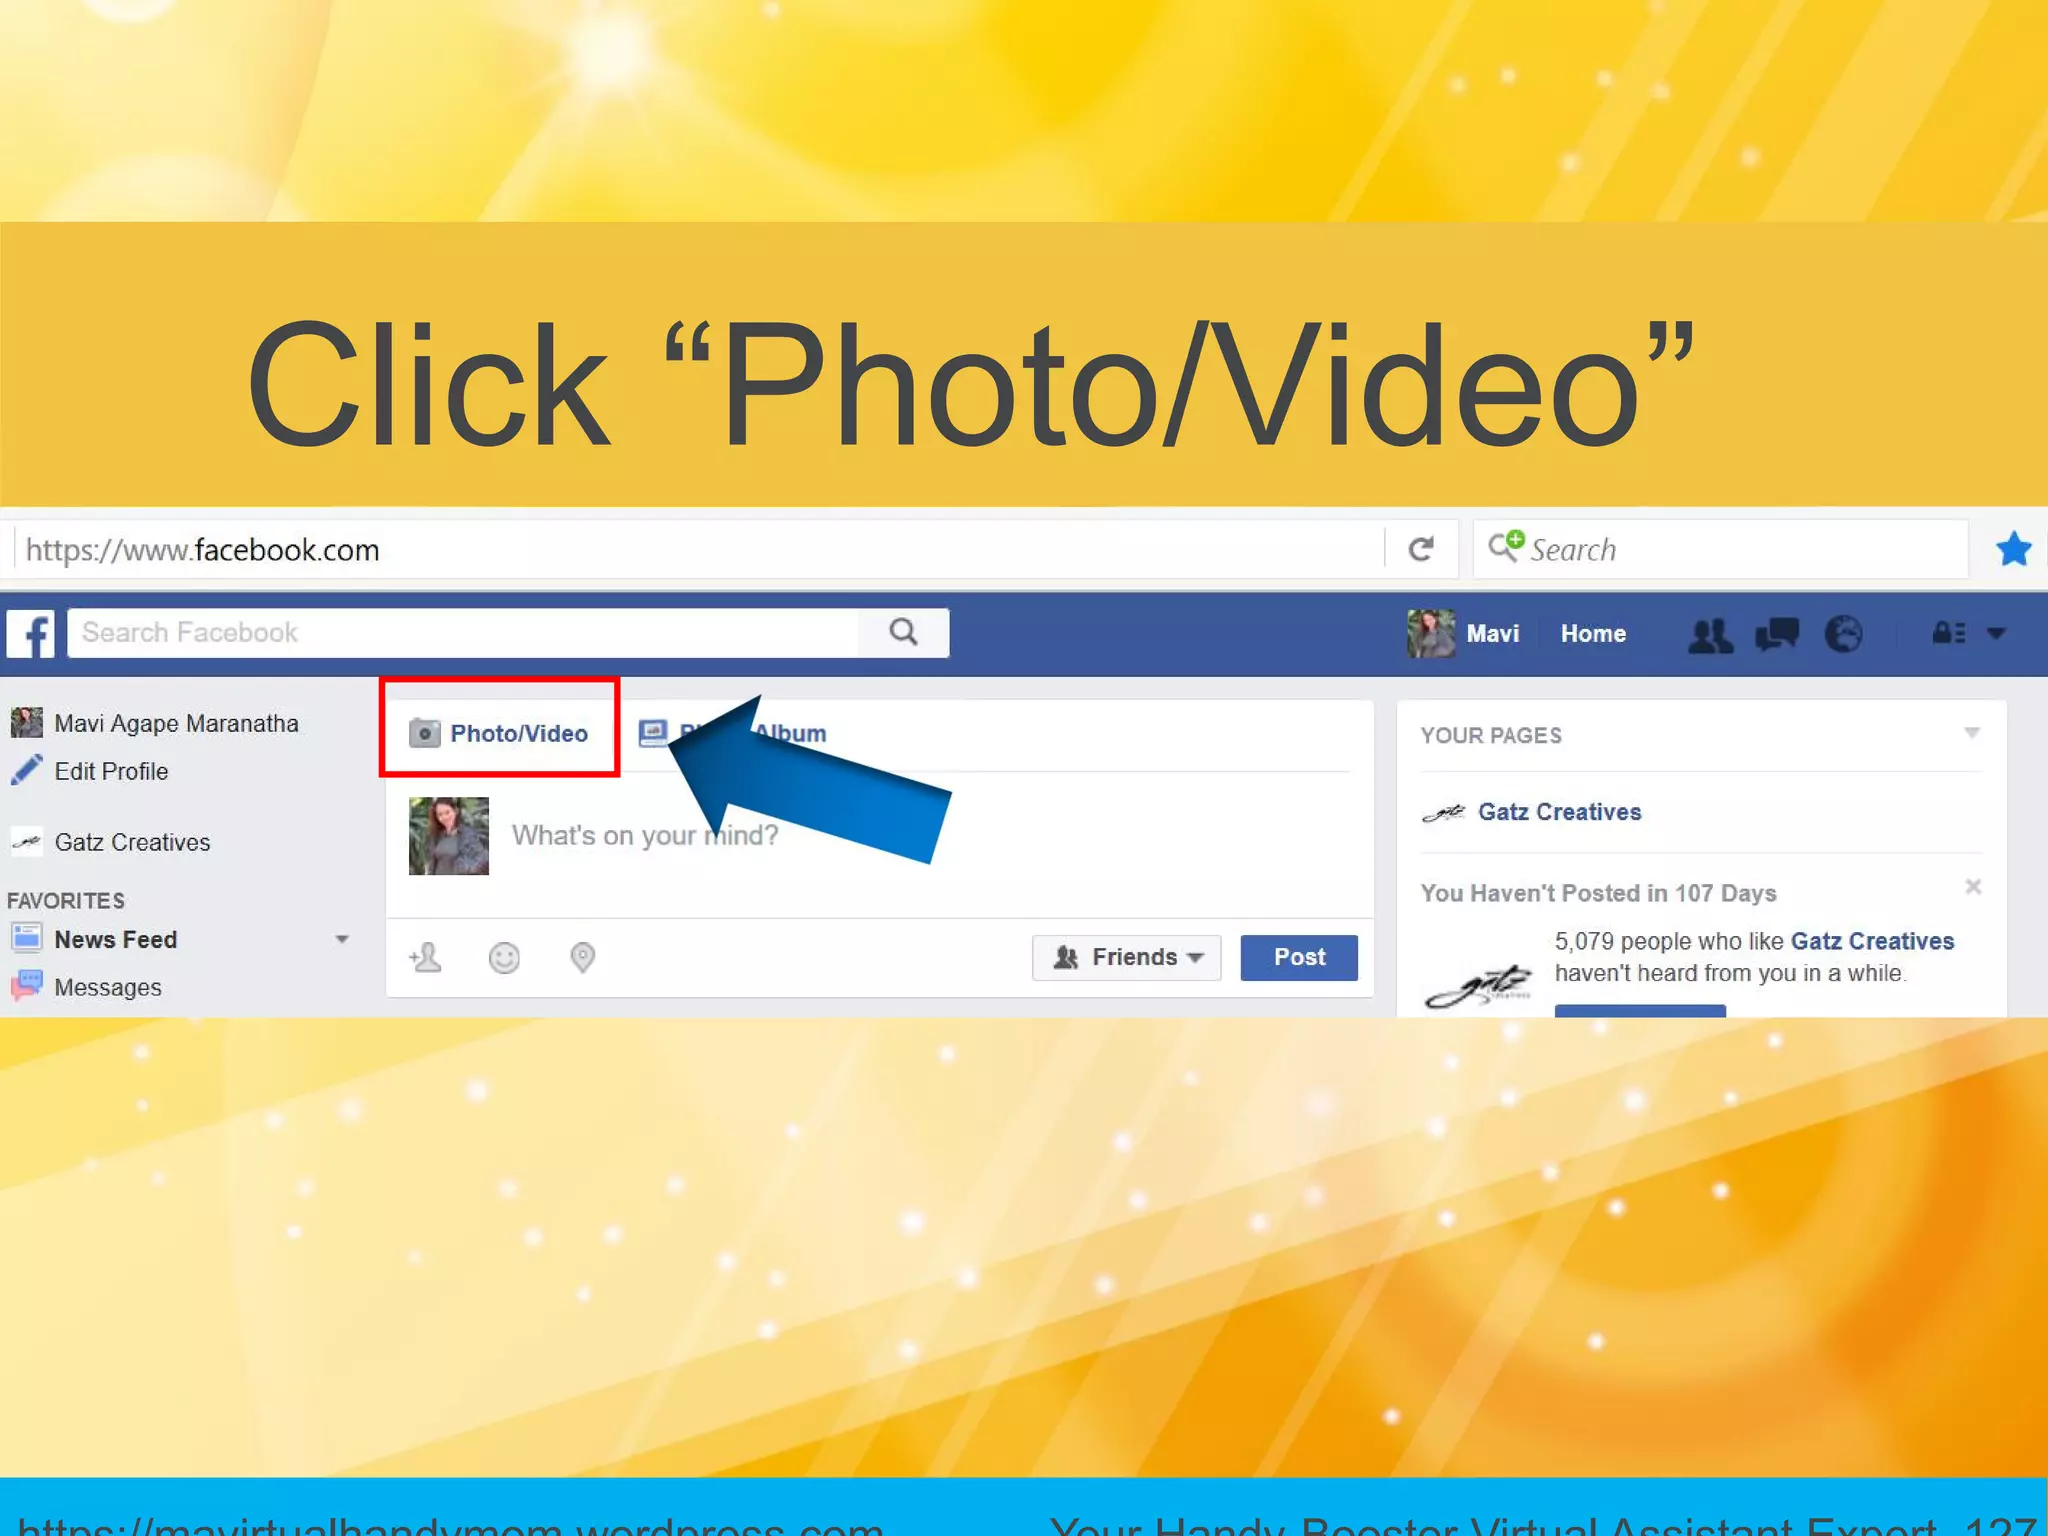Tag people with the add-person icon
This screenshot has width=2048, height=1536.
425,957
